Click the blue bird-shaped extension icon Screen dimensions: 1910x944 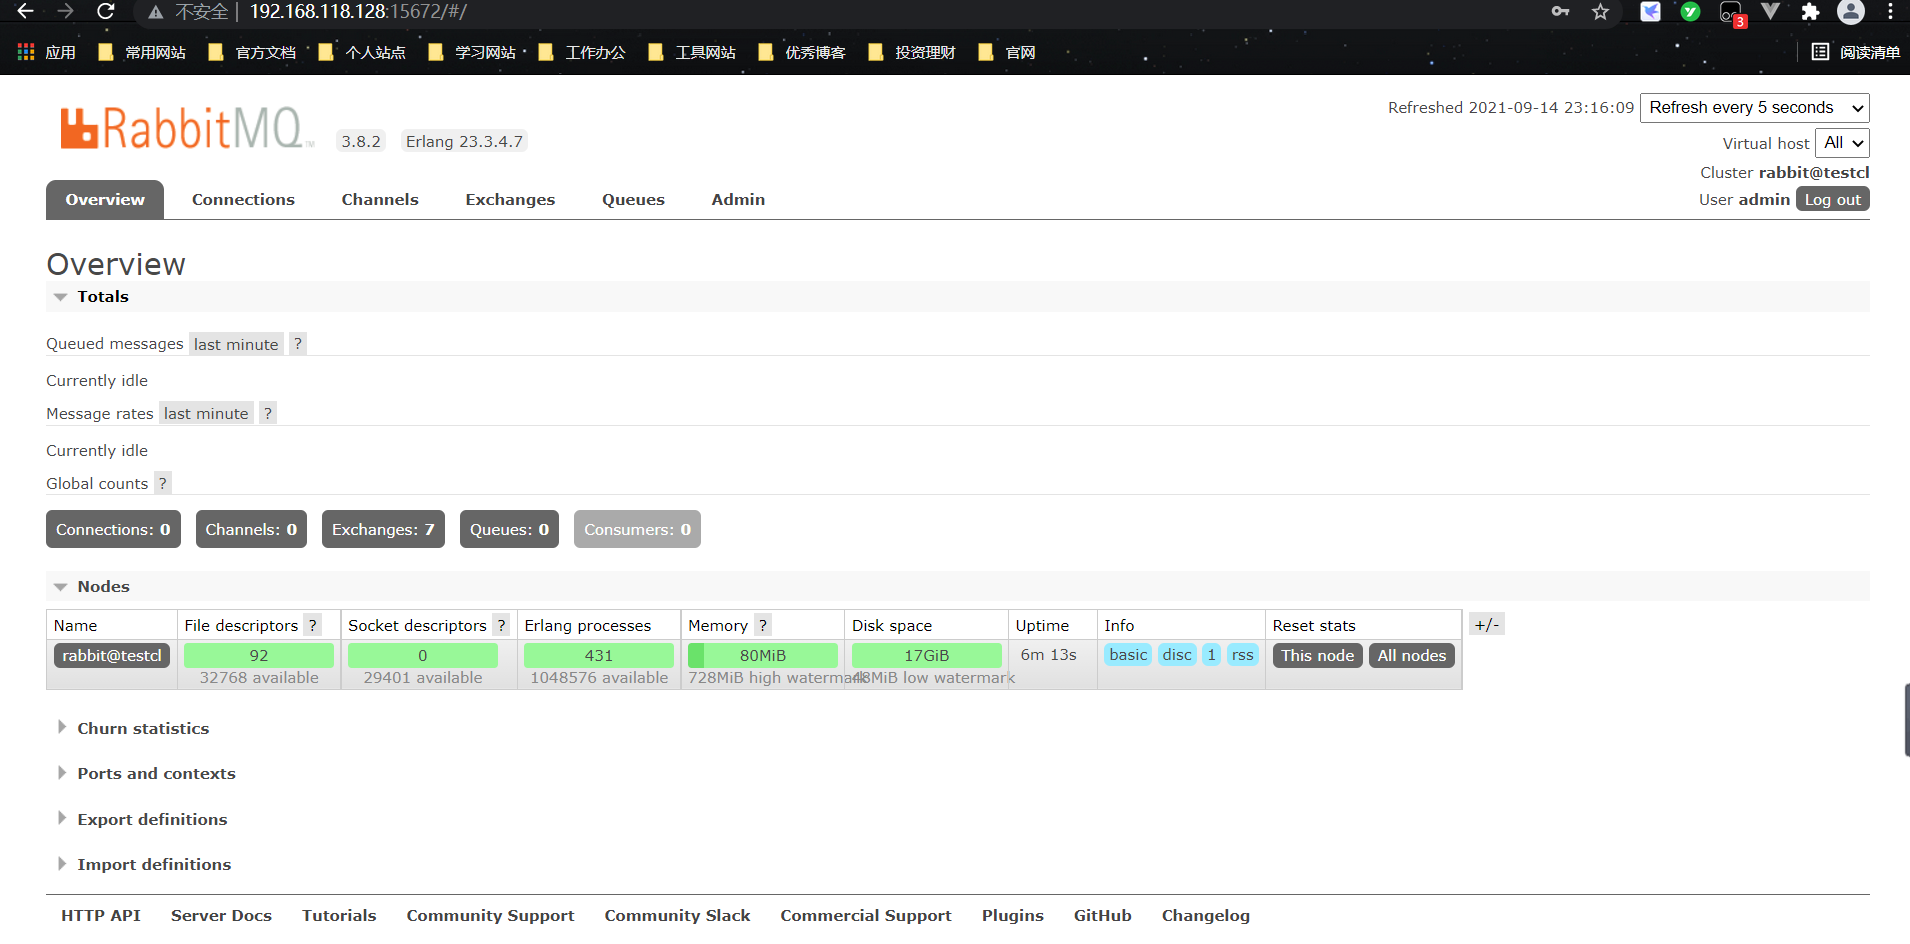tap(1650, 11)
